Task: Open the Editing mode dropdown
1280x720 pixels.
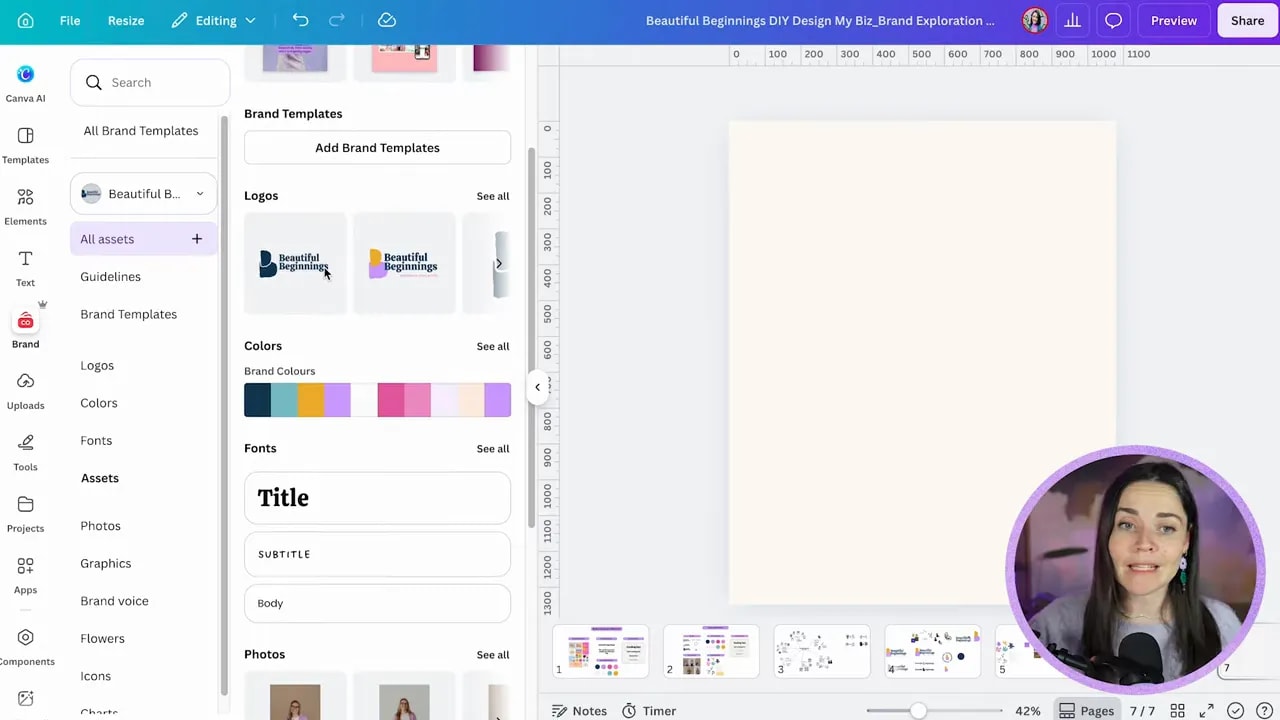Action: click(x=214, y=20)
